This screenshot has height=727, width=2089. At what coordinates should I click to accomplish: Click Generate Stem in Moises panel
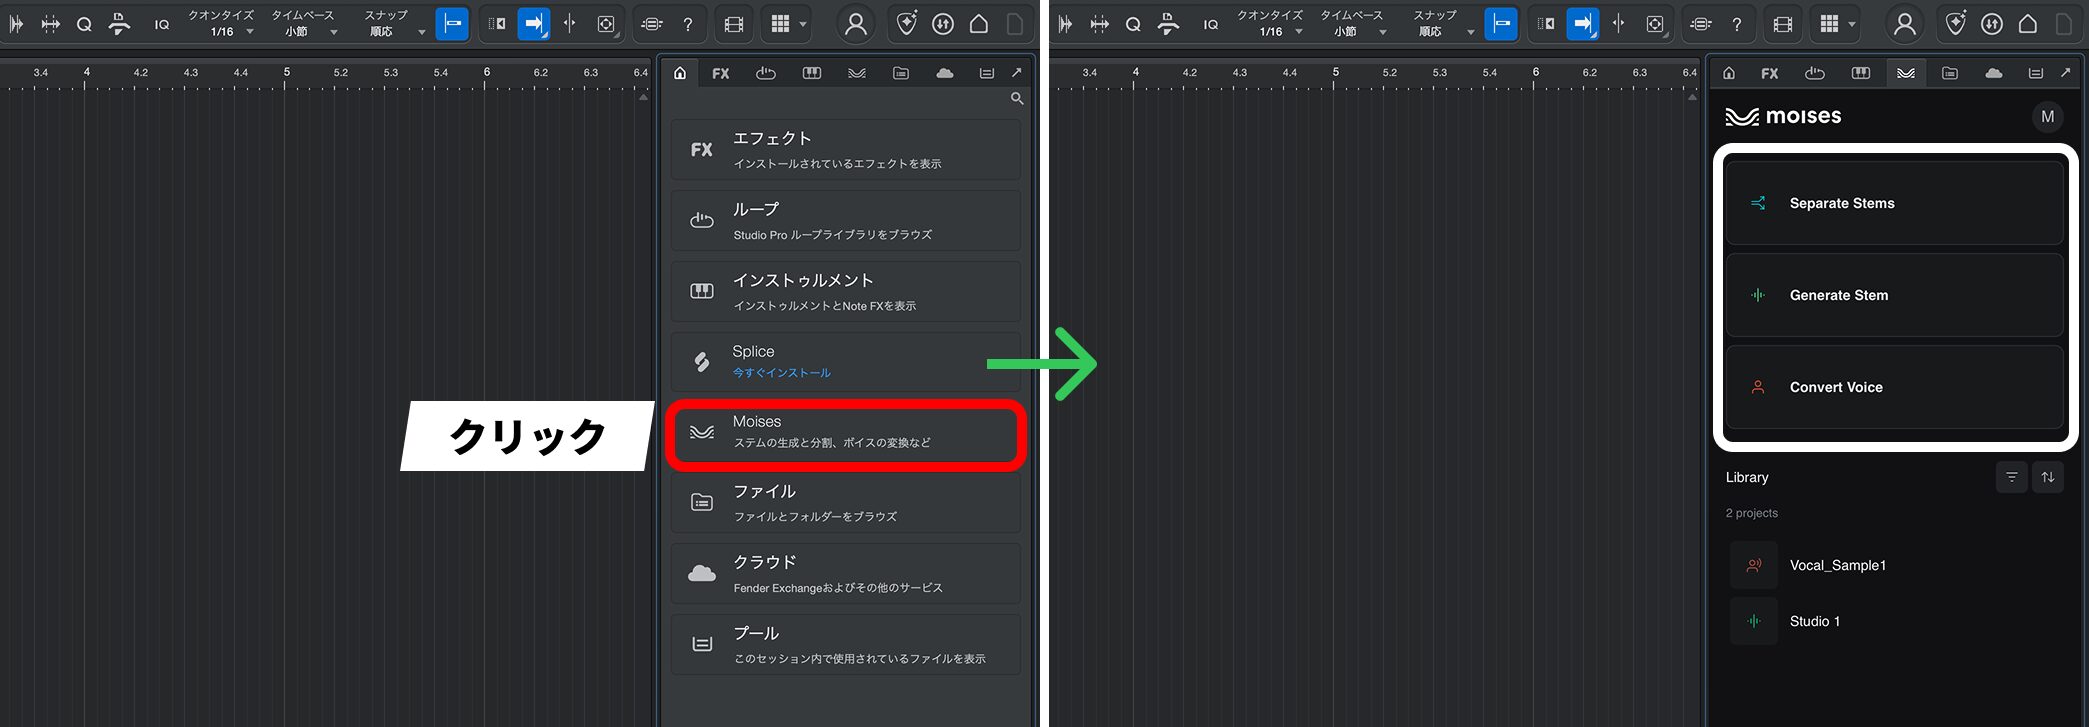click(1894, 295)
